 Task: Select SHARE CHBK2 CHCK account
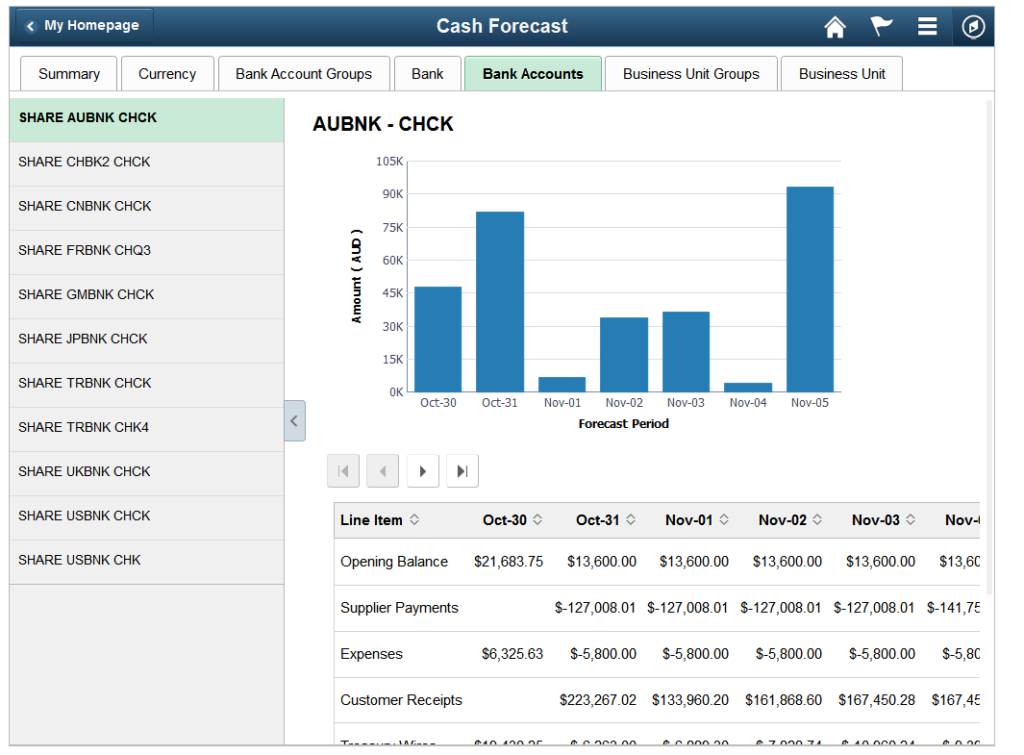[x=147, y=162]
